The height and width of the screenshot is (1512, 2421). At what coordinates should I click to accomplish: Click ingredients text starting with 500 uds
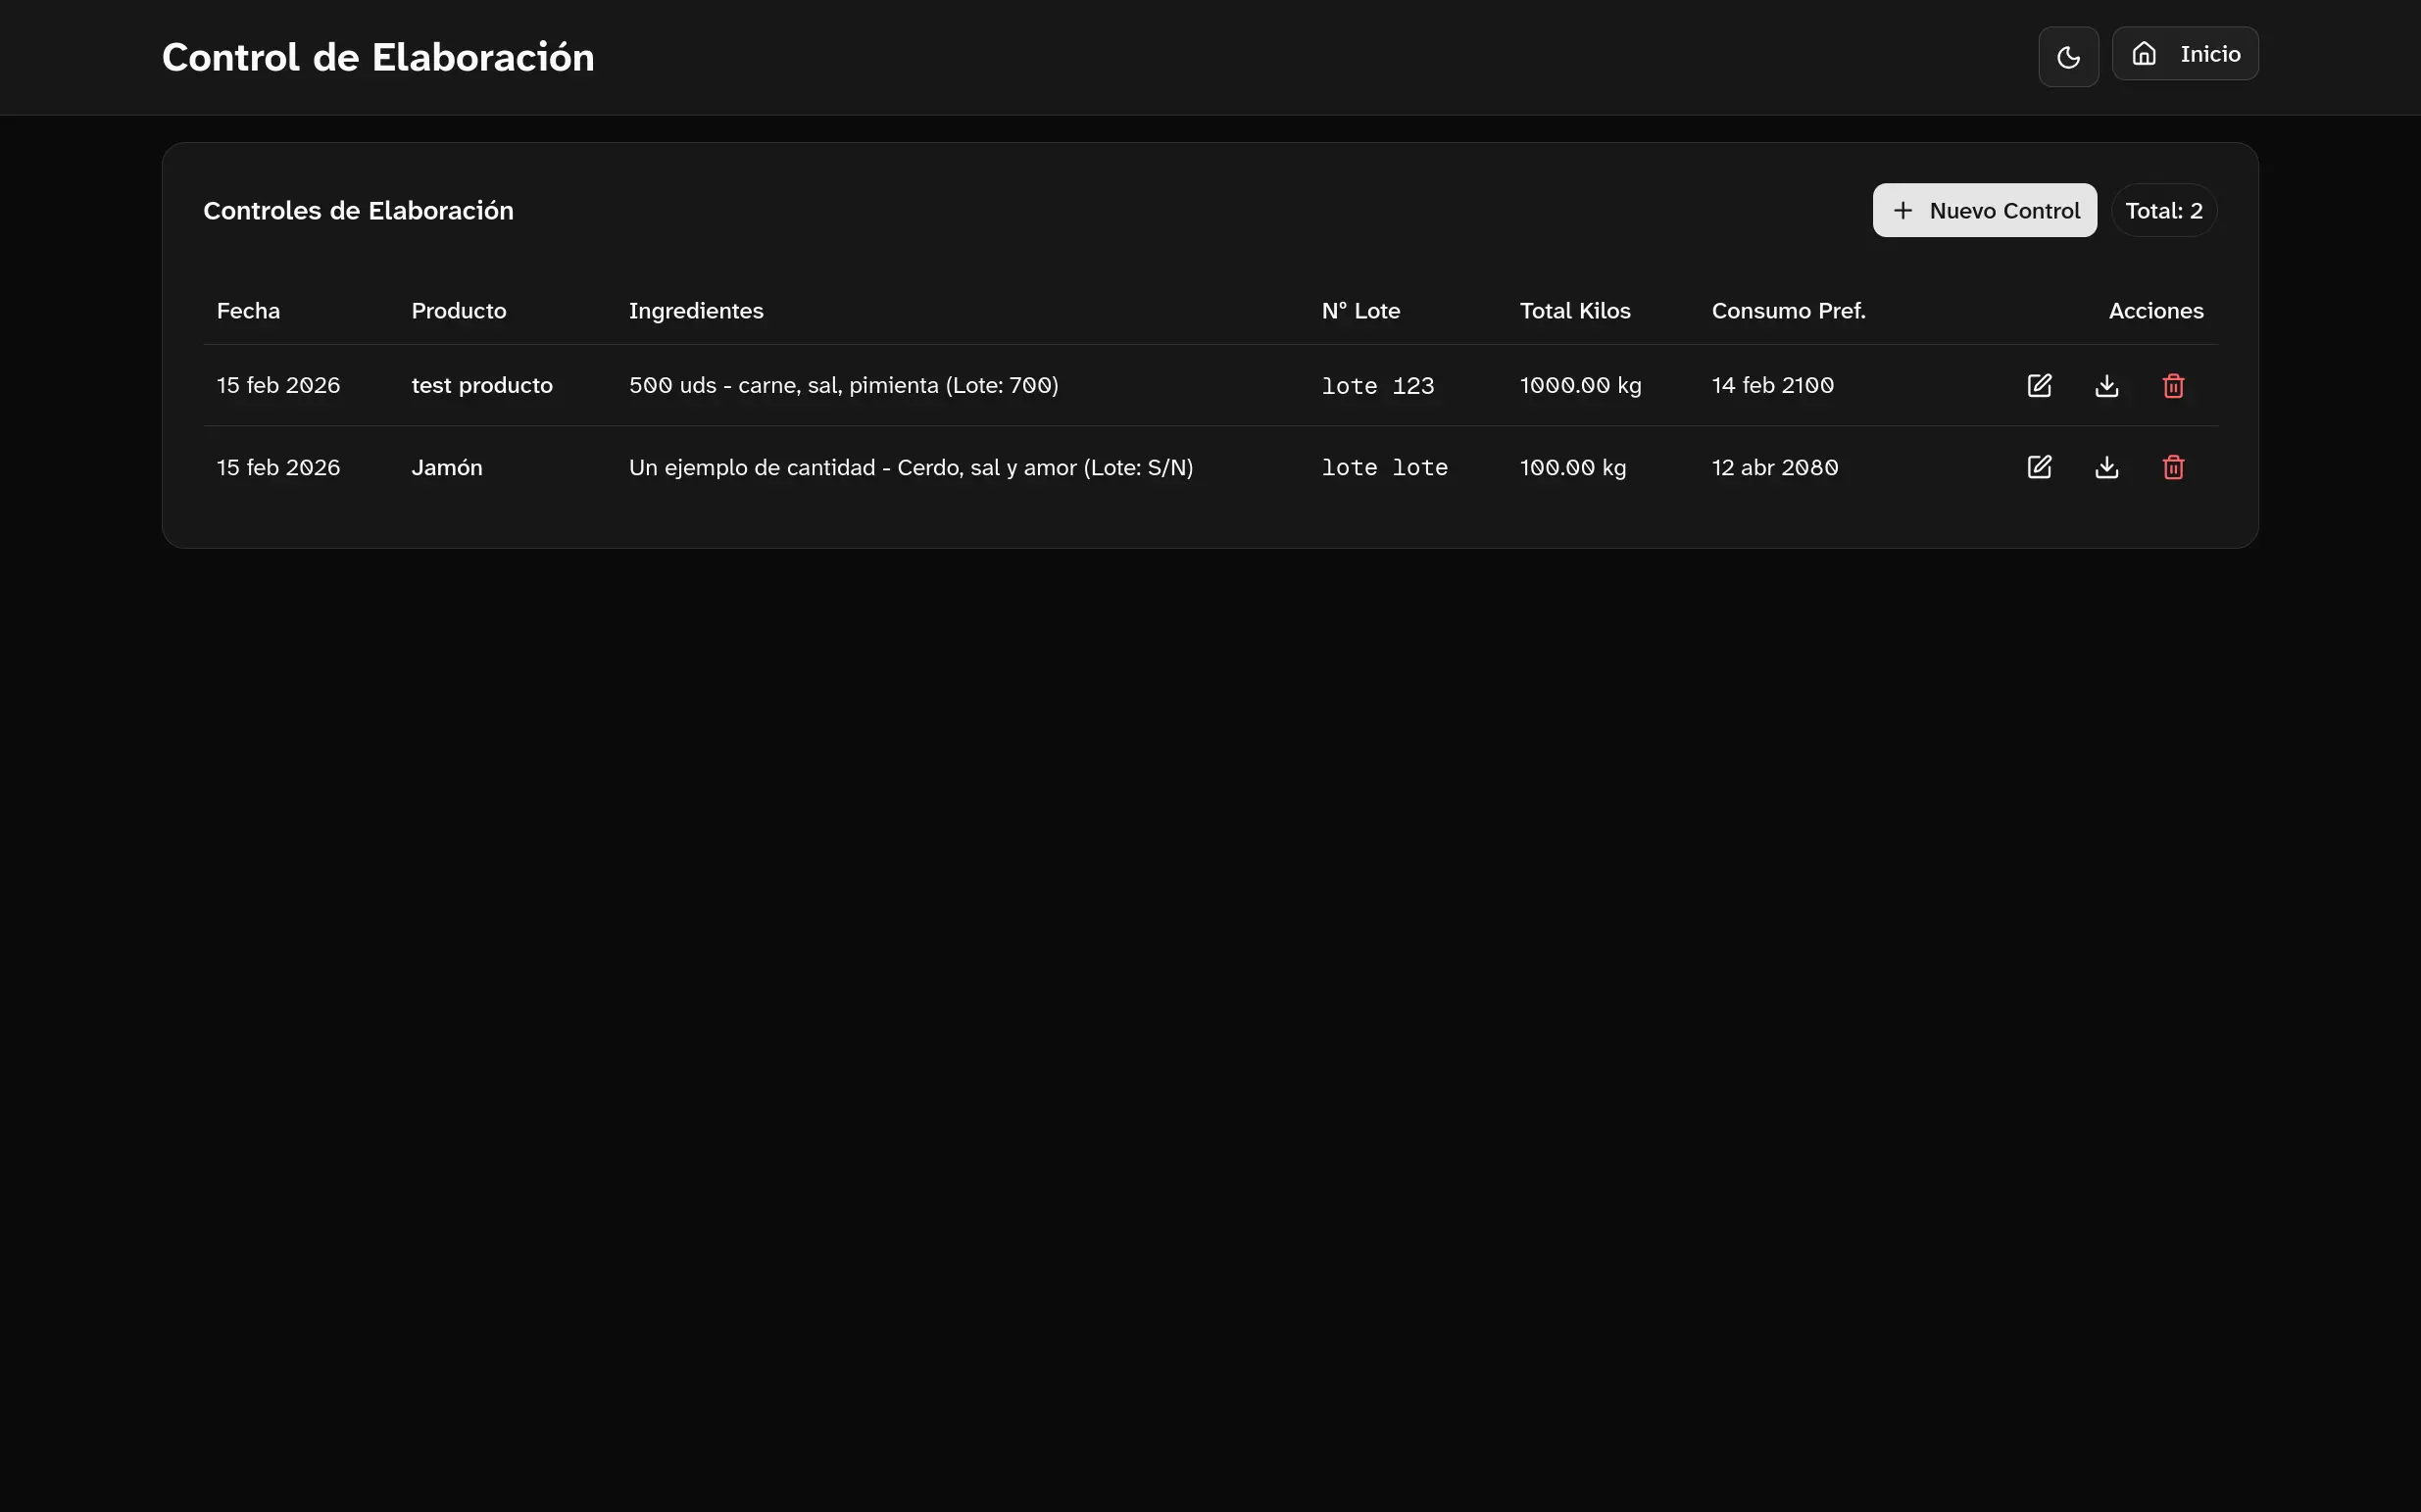[x=843, y=385]
